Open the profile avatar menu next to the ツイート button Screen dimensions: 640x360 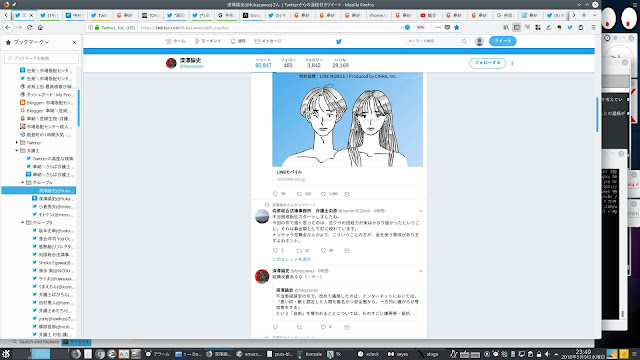(480, 41)
